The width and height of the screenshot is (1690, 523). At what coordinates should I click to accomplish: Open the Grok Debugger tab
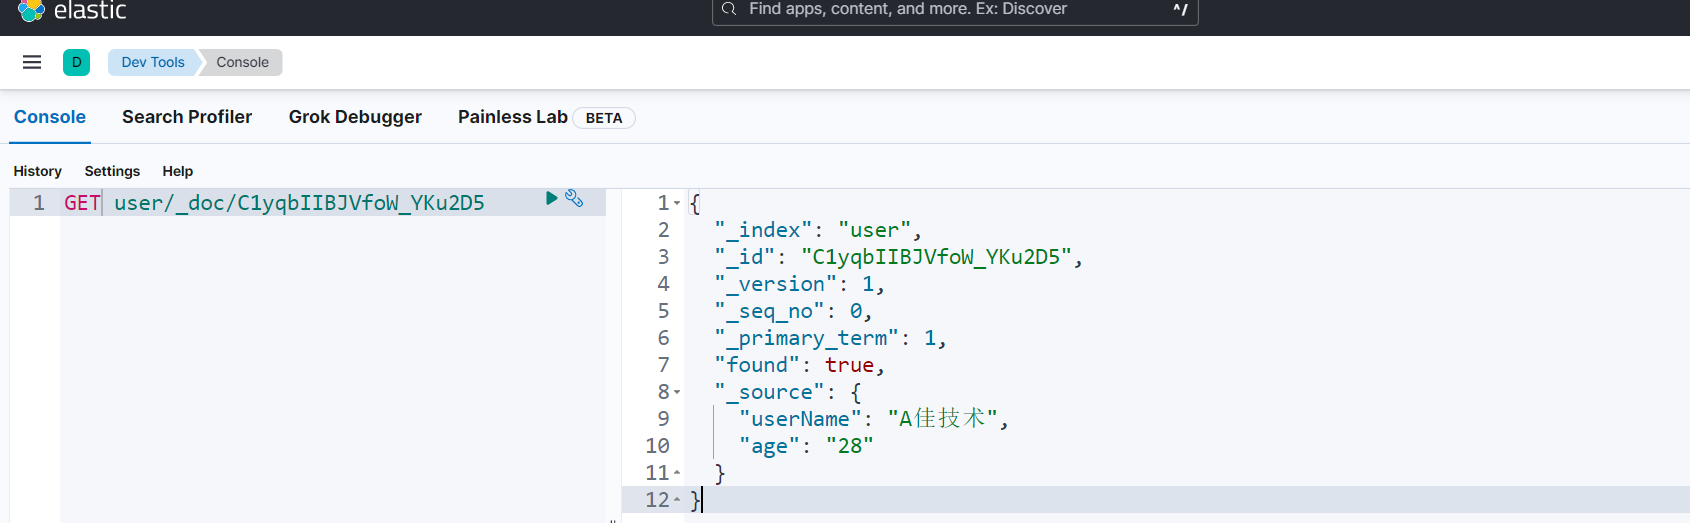355,117
